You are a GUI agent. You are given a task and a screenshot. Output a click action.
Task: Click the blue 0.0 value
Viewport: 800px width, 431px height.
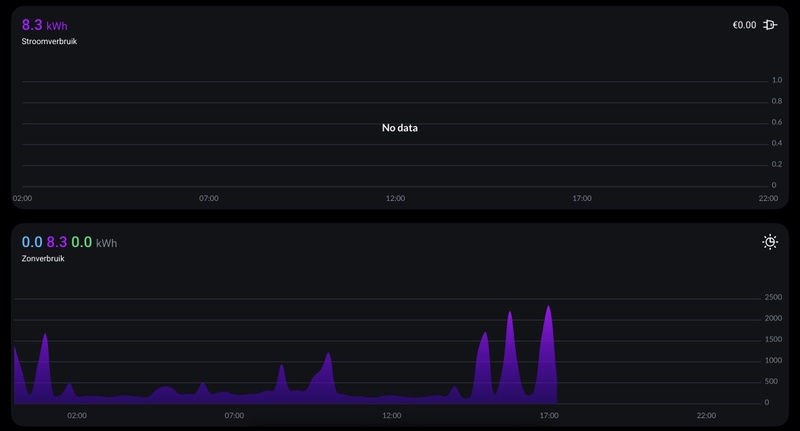pyautogui.click(x=32, y=242)
